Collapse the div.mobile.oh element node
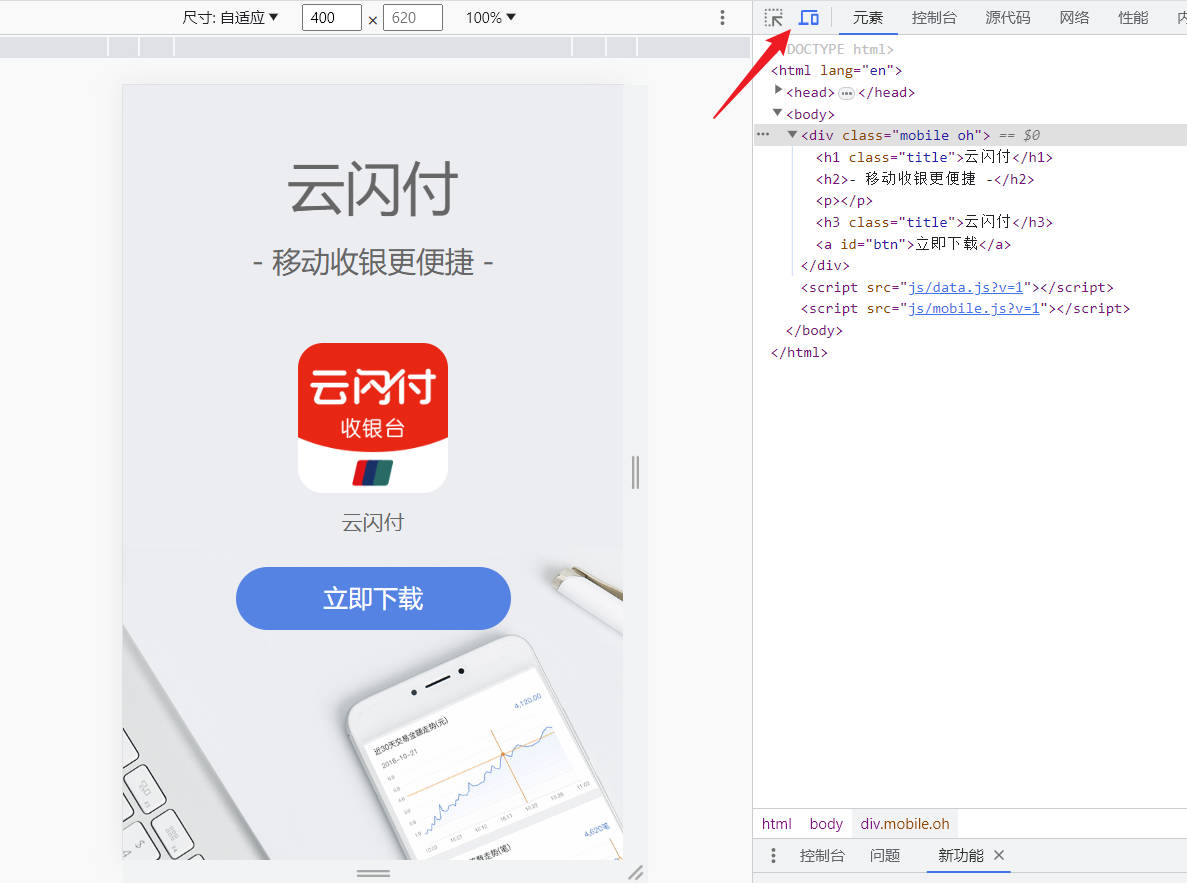The width and height of the screenshot is (1187, 883). (x=792, y=134)
